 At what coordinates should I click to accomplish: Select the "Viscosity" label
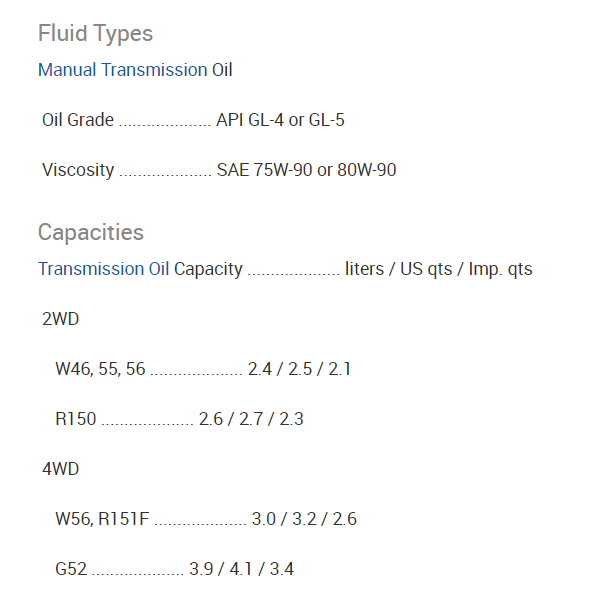coord(78,170)
